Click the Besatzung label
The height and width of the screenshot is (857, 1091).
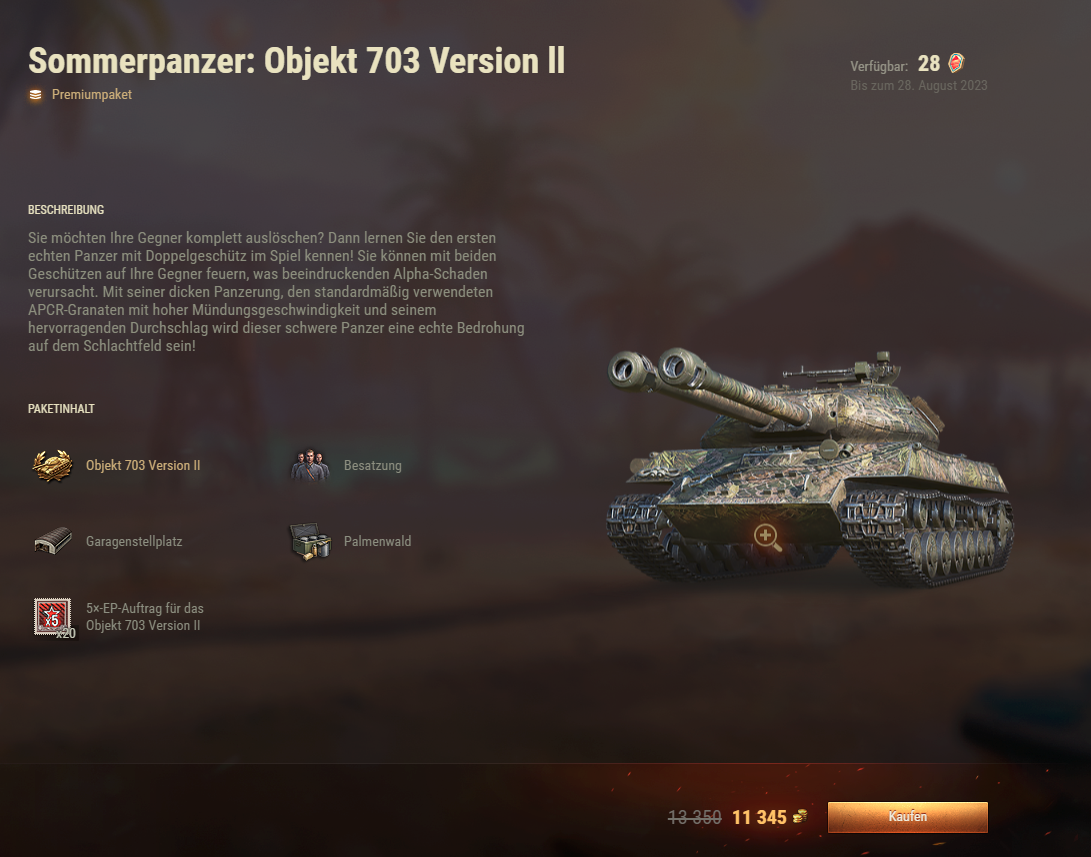[x=372, y=465]
